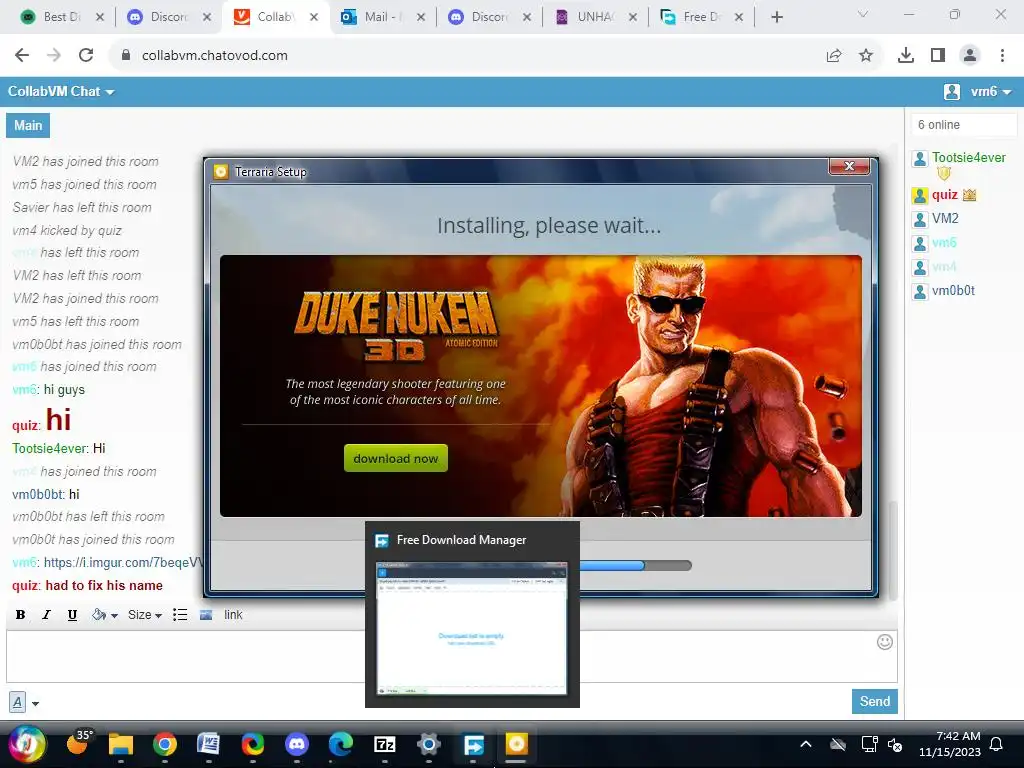Switch to the Main room tab
Image resolution: width=1024 pixels, height=768 pixels.
pos(28,125)
